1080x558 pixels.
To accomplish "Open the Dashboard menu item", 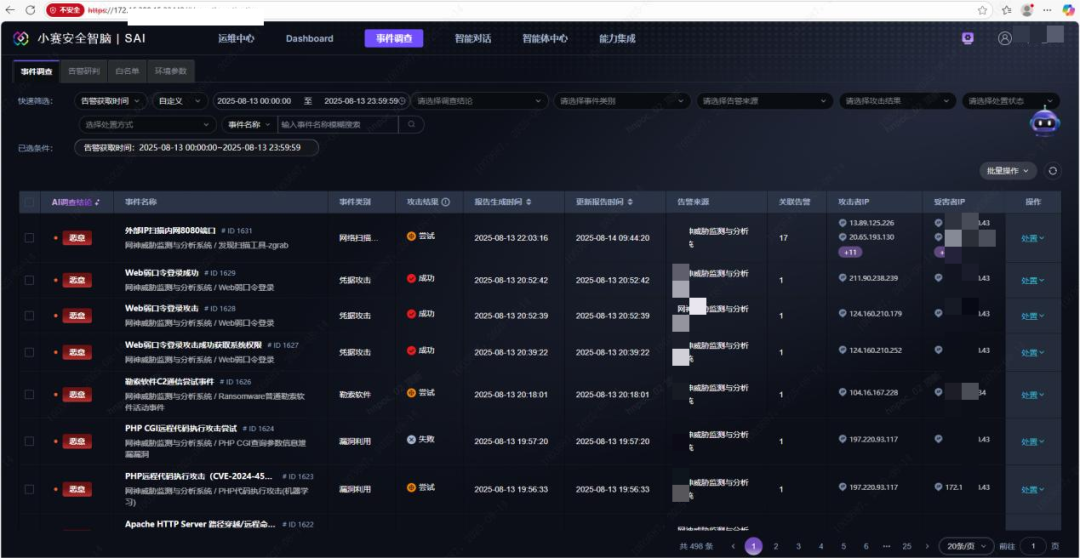I will point(309,39).
